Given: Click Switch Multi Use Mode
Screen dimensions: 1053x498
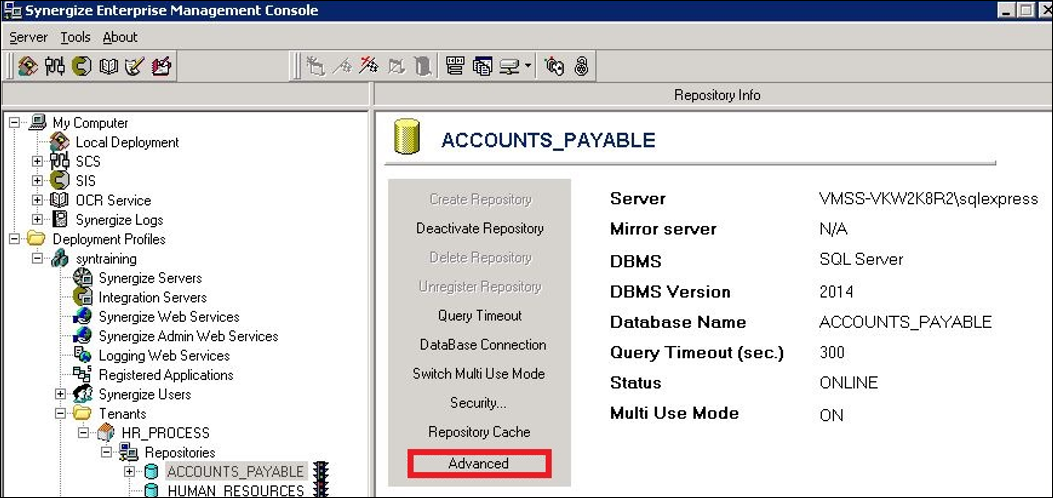Looking at the screenshot, I should tap(478, 373).
